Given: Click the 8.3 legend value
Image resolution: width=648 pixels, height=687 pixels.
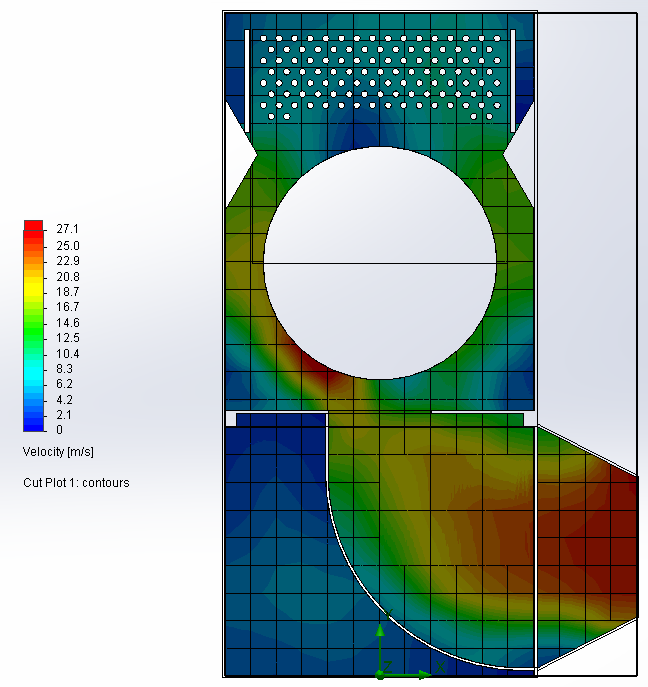Looking at the screenshot, I should tap(64, 369).
